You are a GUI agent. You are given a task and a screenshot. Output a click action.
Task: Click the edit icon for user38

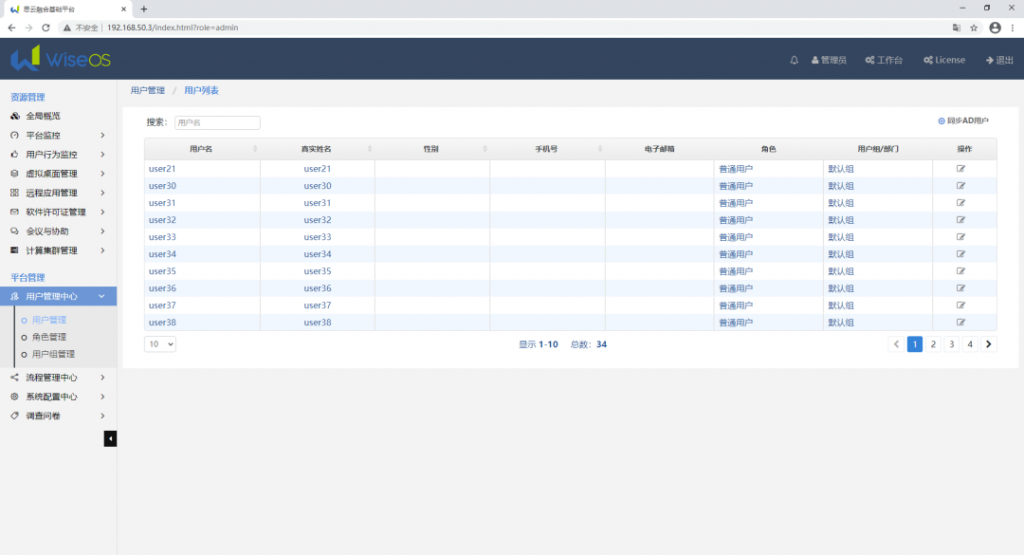961,322
